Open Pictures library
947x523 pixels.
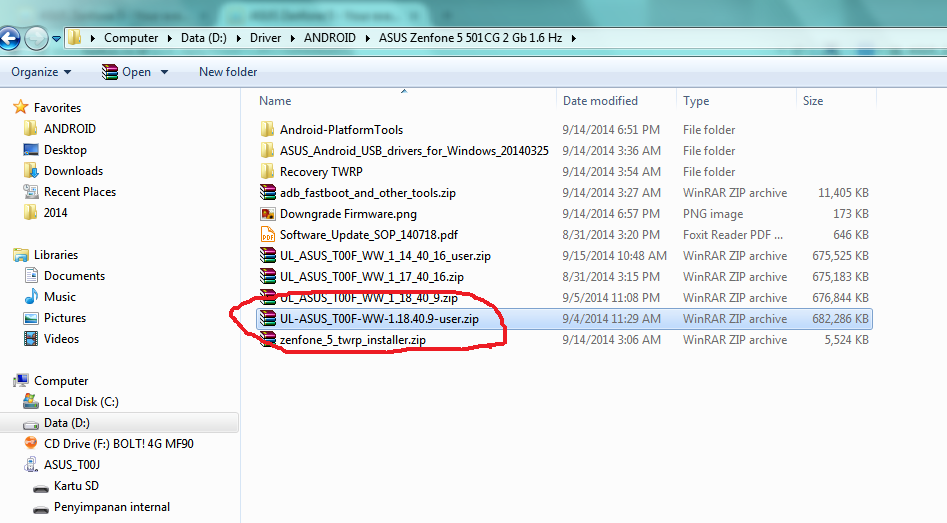(x=65, y=318)
